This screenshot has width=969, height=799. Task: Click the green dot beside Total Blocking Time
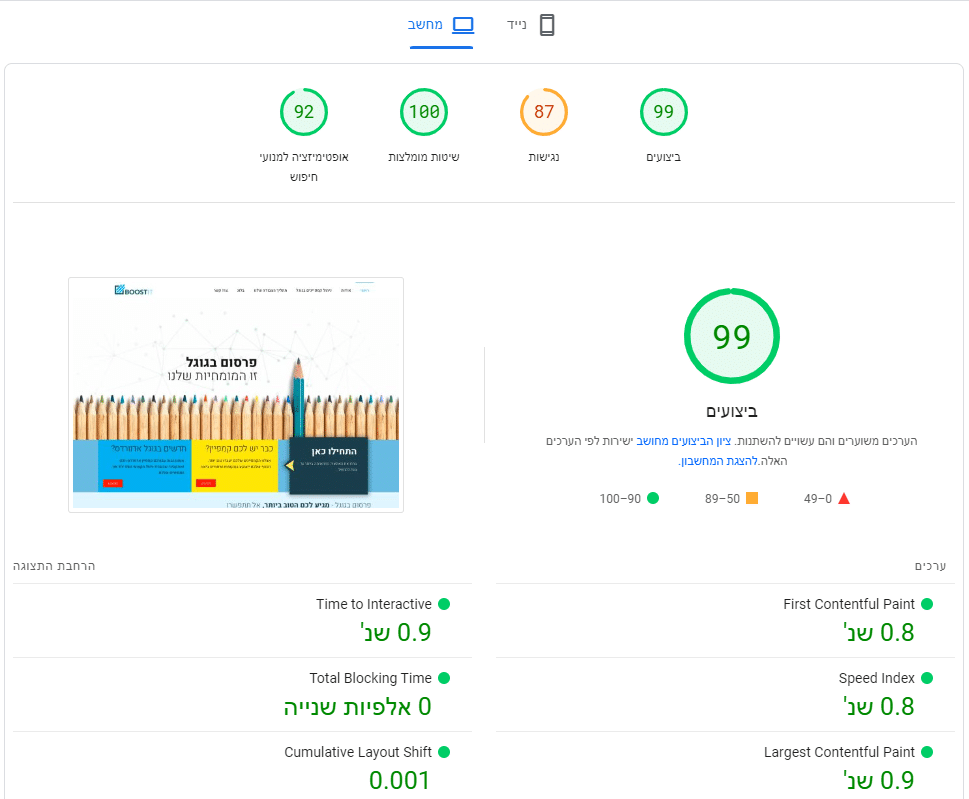click(x=444, y=678)
